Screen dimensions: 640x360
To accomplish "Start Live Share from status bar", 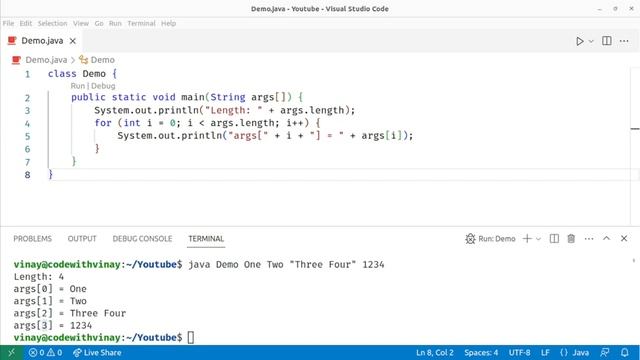I will 97,353.
